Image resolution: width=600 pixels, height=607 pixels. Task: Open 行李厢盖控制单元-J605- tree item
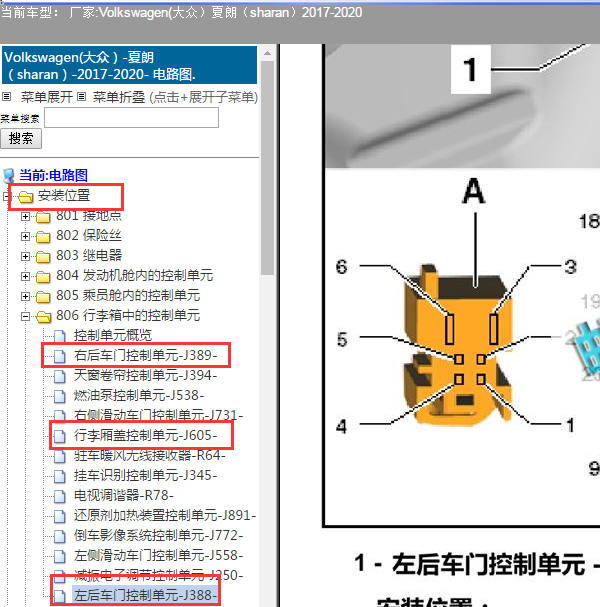pos(146,436)
